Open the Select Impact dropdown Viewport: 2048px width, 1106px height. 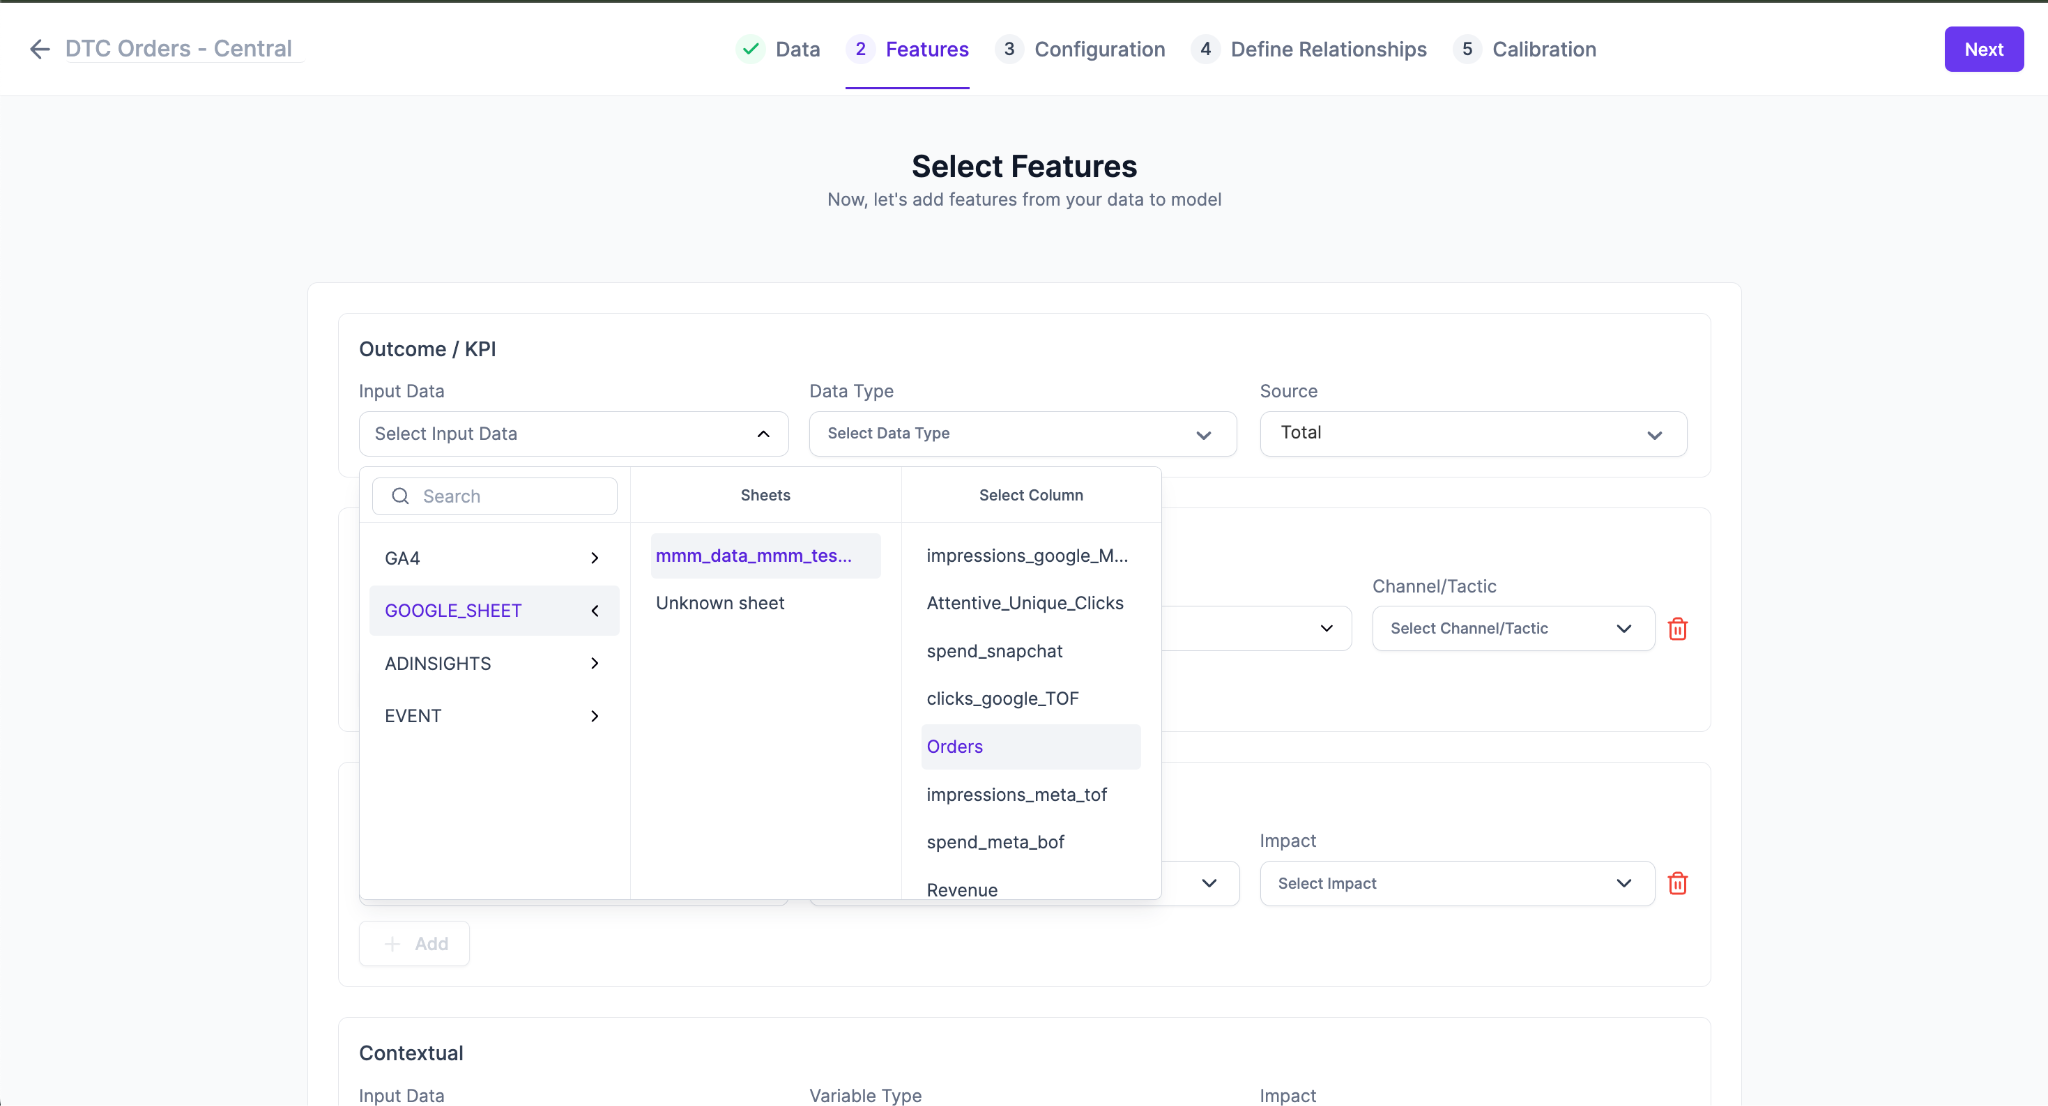1456,884
